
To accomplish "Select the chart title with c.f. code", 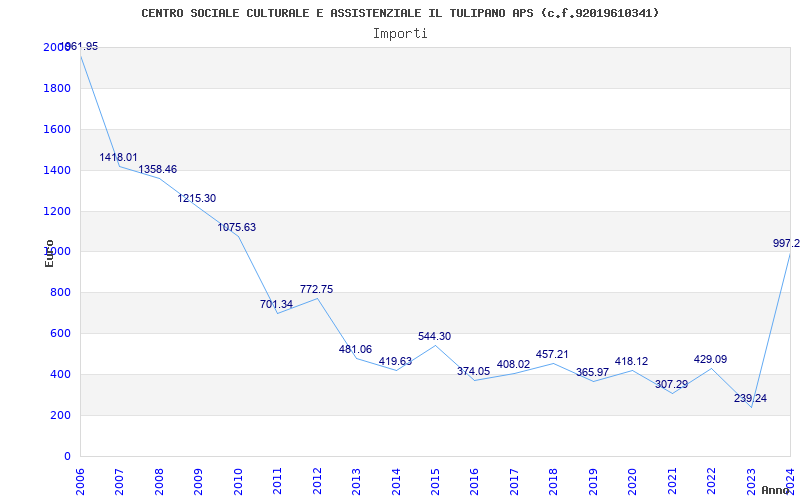I will tap(400, 13).
